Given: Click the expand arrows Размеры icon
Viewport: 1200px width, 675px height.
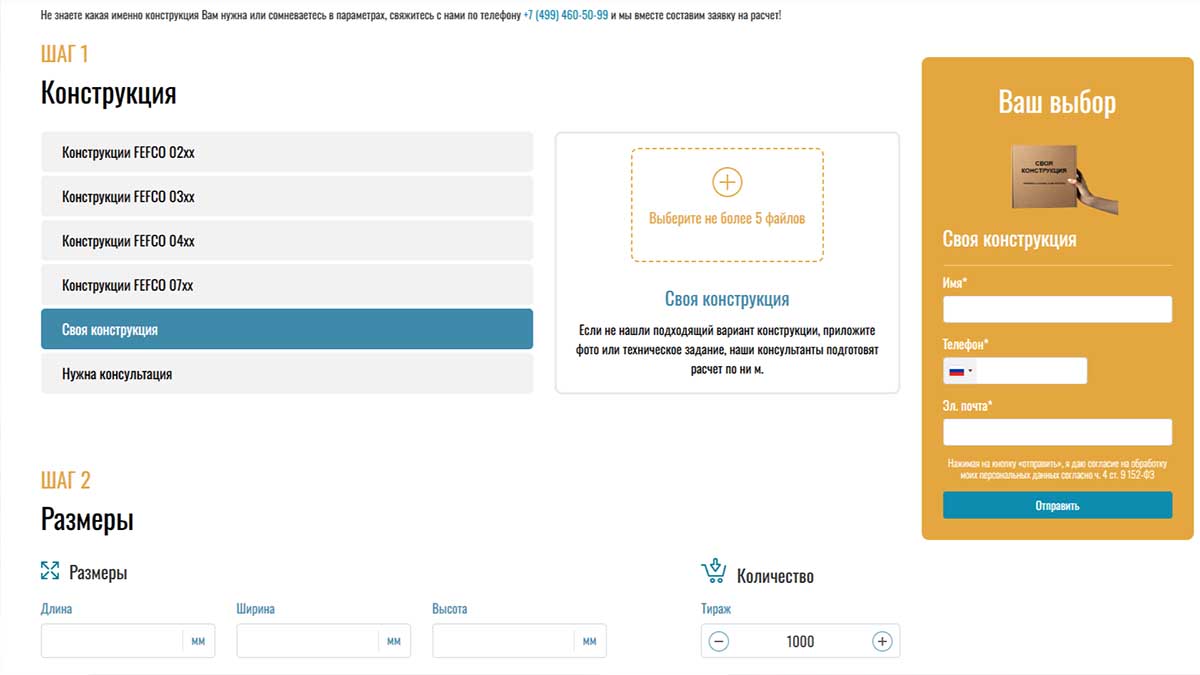Looking at the screenshot, I should click(50, 571).
